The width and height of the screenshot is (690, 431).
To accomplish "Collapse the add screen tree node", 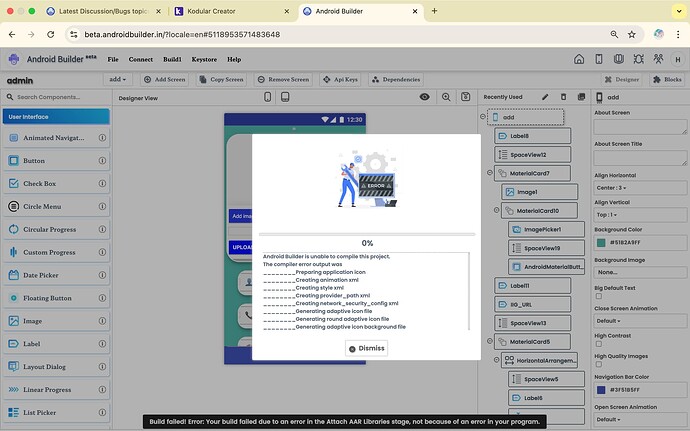I will (x=483, y=117).
